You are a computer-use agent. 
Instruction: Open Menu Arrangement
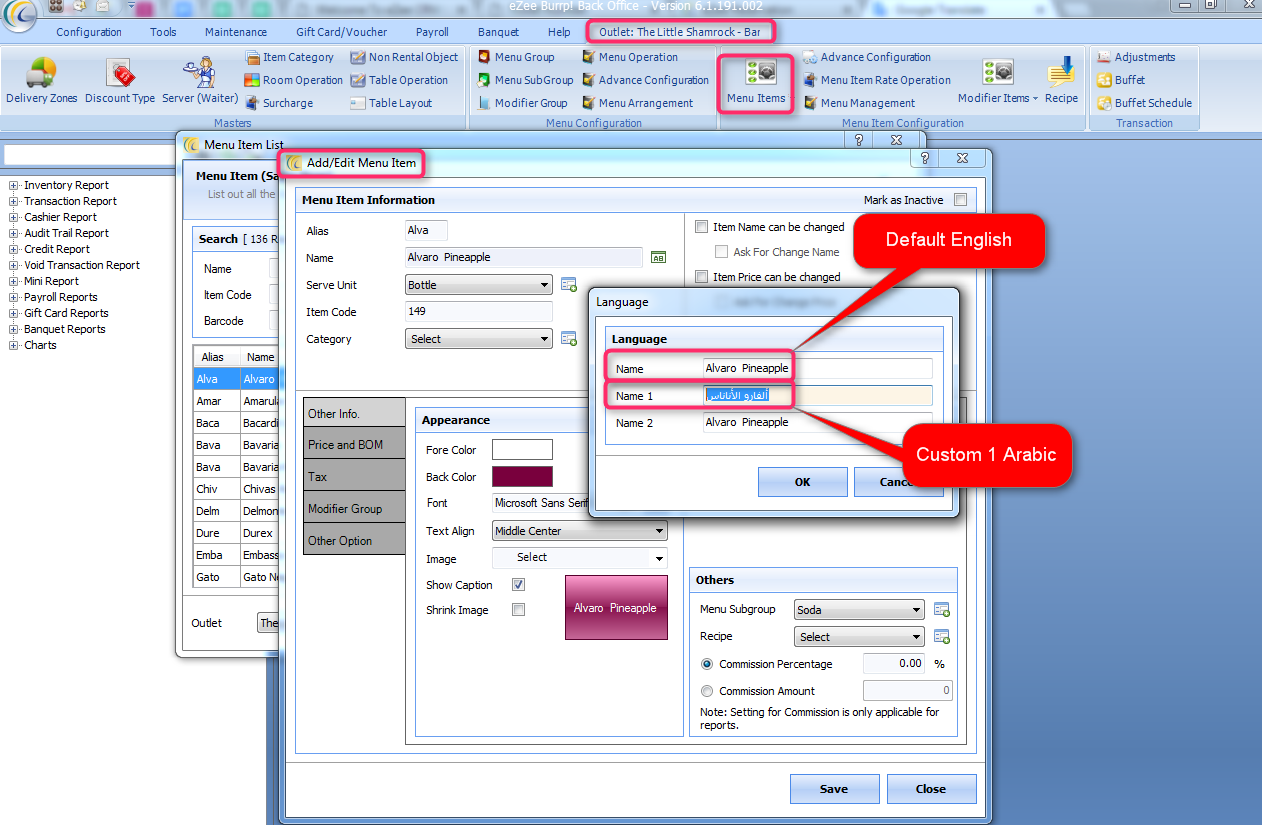click(638, 103)
